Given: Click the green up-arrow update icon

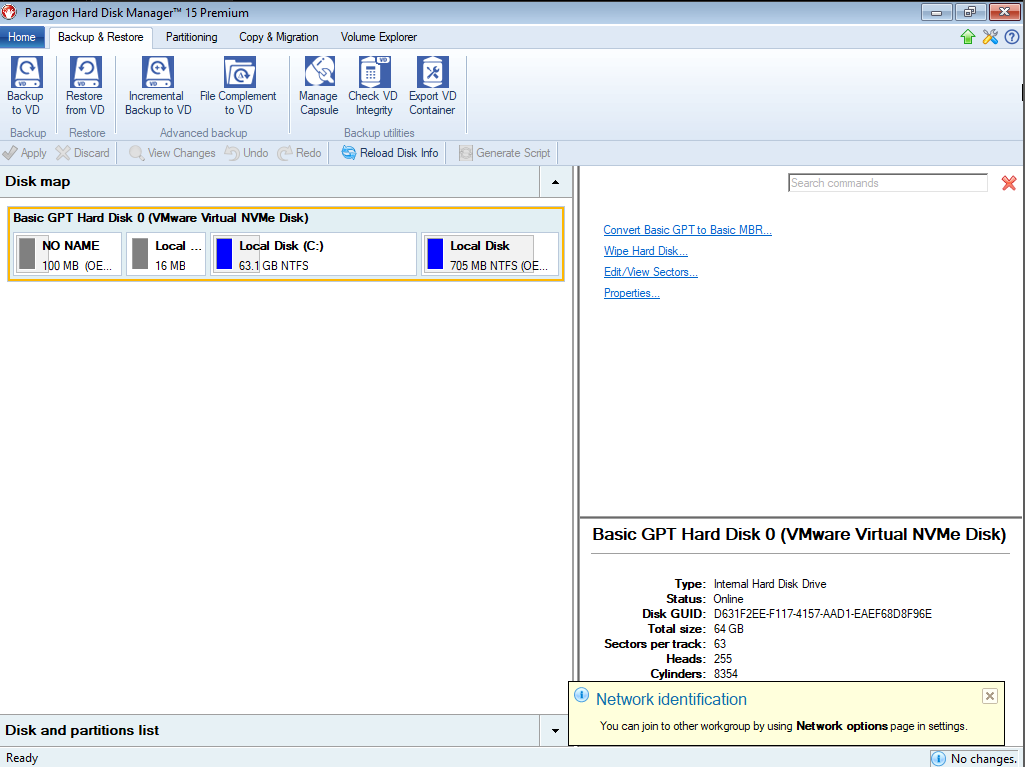Looking at the screenshot, I should tap(968, 37).
